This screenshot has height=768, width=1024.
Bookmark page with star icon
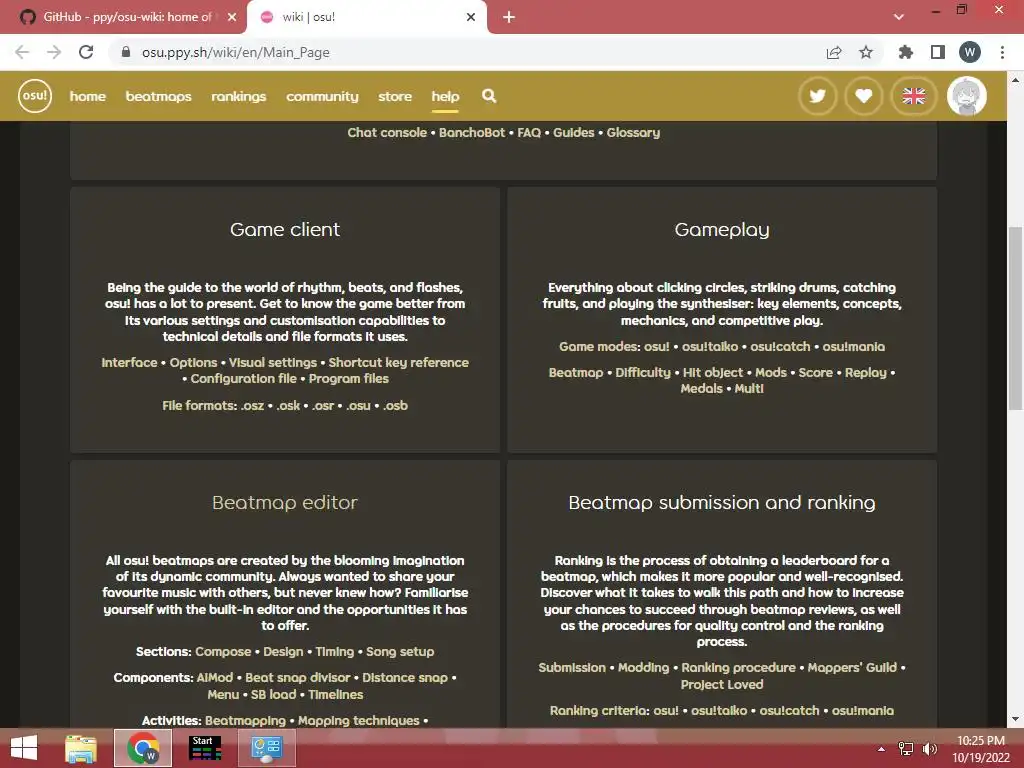pyautogui.click(x=866, y=52)
